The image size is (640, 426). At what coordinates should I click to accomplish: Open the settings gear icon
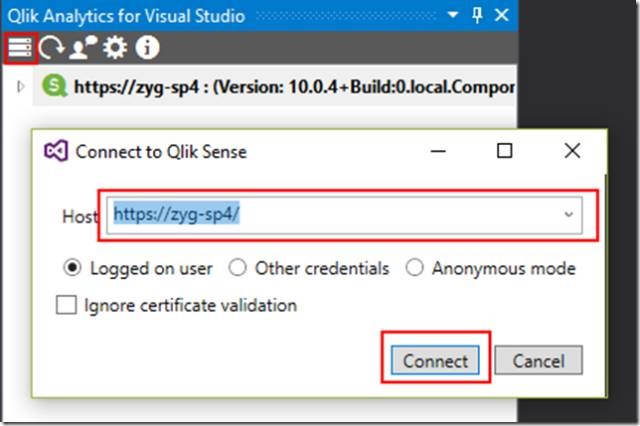115,48
